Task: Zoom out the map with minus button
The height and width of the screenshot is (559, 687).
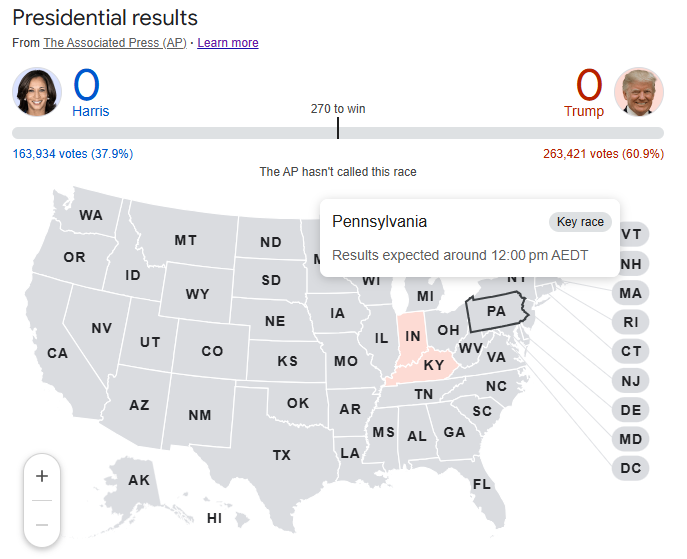Action: pyautogui.click(x=42, y=524)
